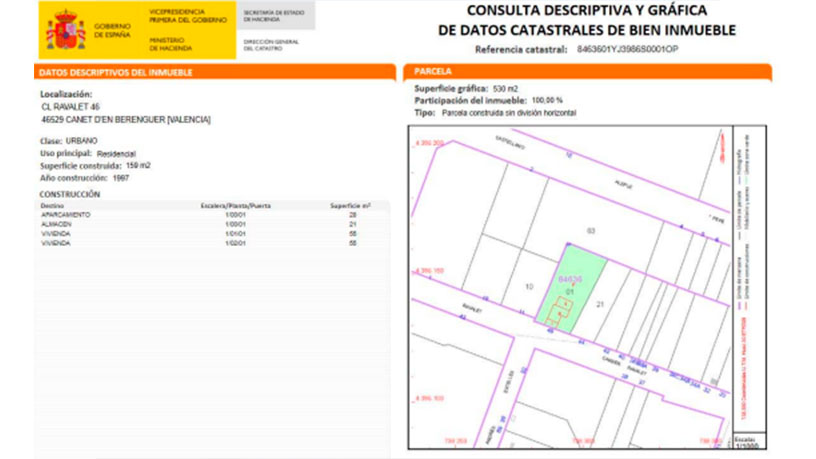
Task: Select the 'Gobierno de España' logo text
Action: click(x=111, y=31)
